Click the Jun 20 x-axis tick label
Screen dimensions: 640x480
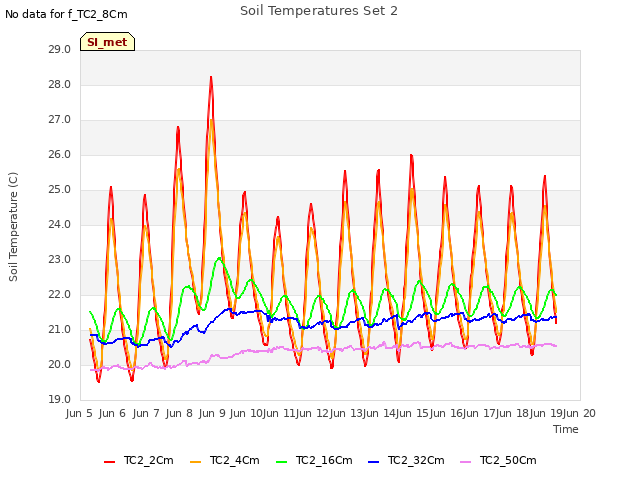click(x=579, y=413)
